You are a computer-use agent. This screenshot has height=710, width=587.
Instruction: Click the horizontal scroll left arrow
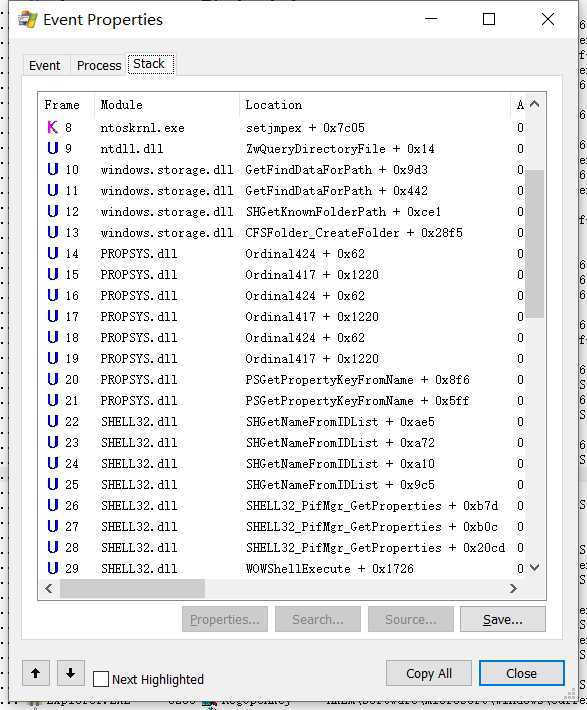pyautogui.click(x=49, y=588)
